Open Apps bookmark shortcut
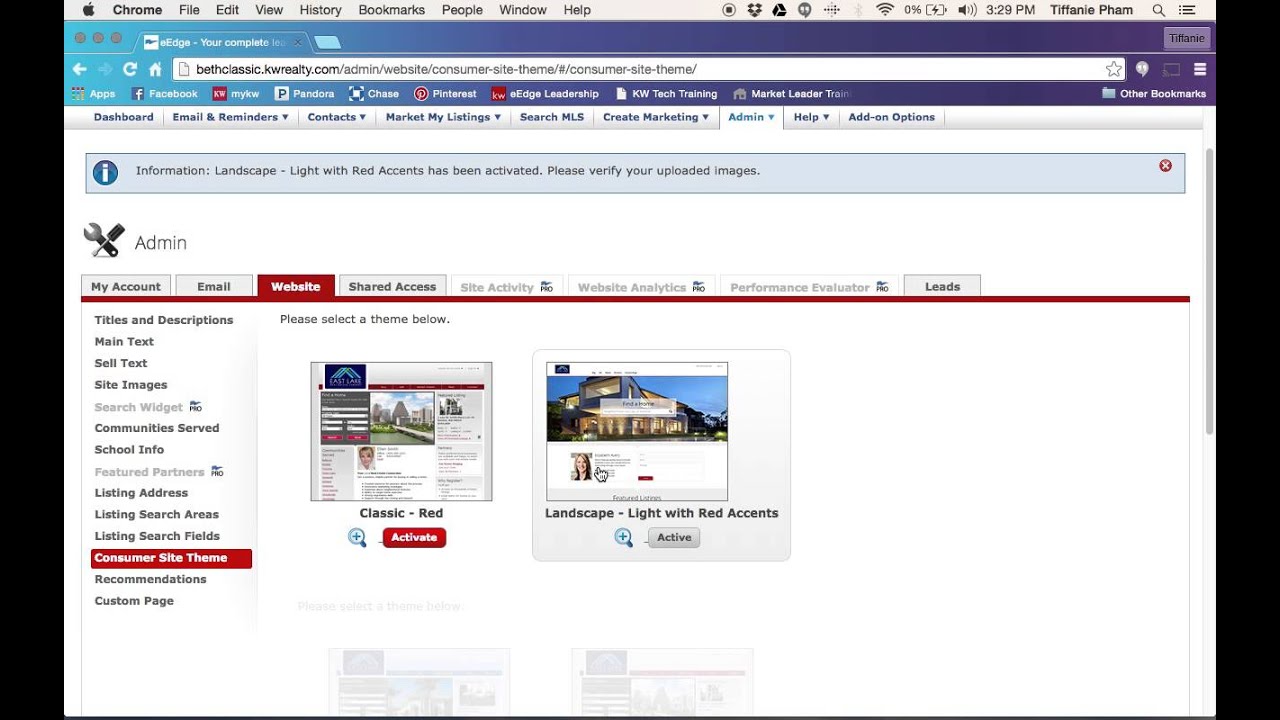This screenshot has width=1280, height=720. [x=93, y=94]
